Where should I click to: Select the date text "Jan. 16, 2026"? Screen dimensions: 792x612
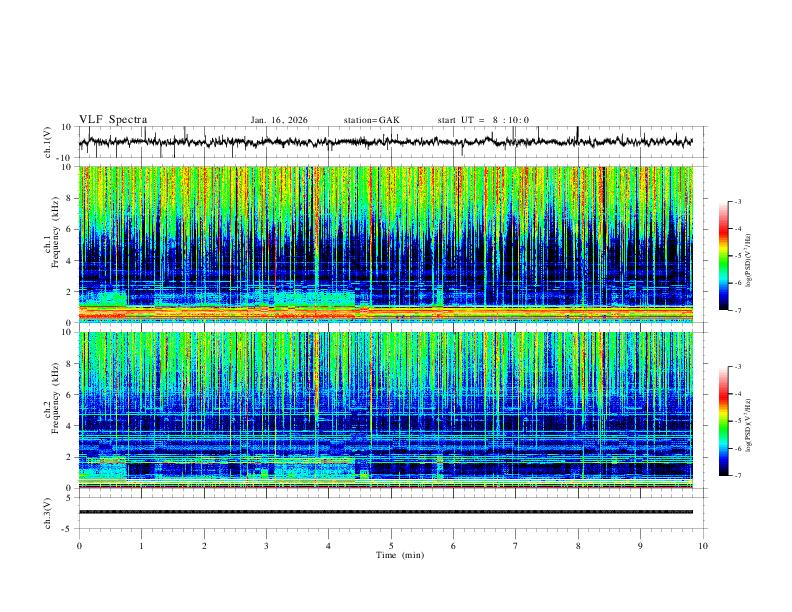tap(279, 120)
